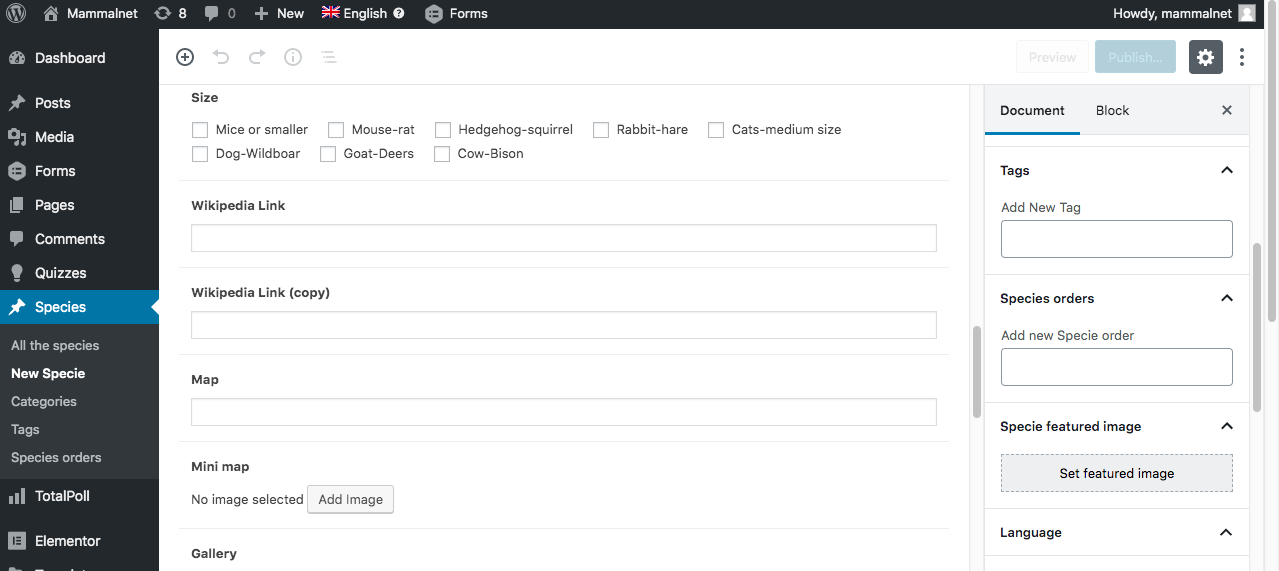Collapse the Species orders panel
The image size is (1279, 571).
pyautogui.click(x=1226, y=298)
